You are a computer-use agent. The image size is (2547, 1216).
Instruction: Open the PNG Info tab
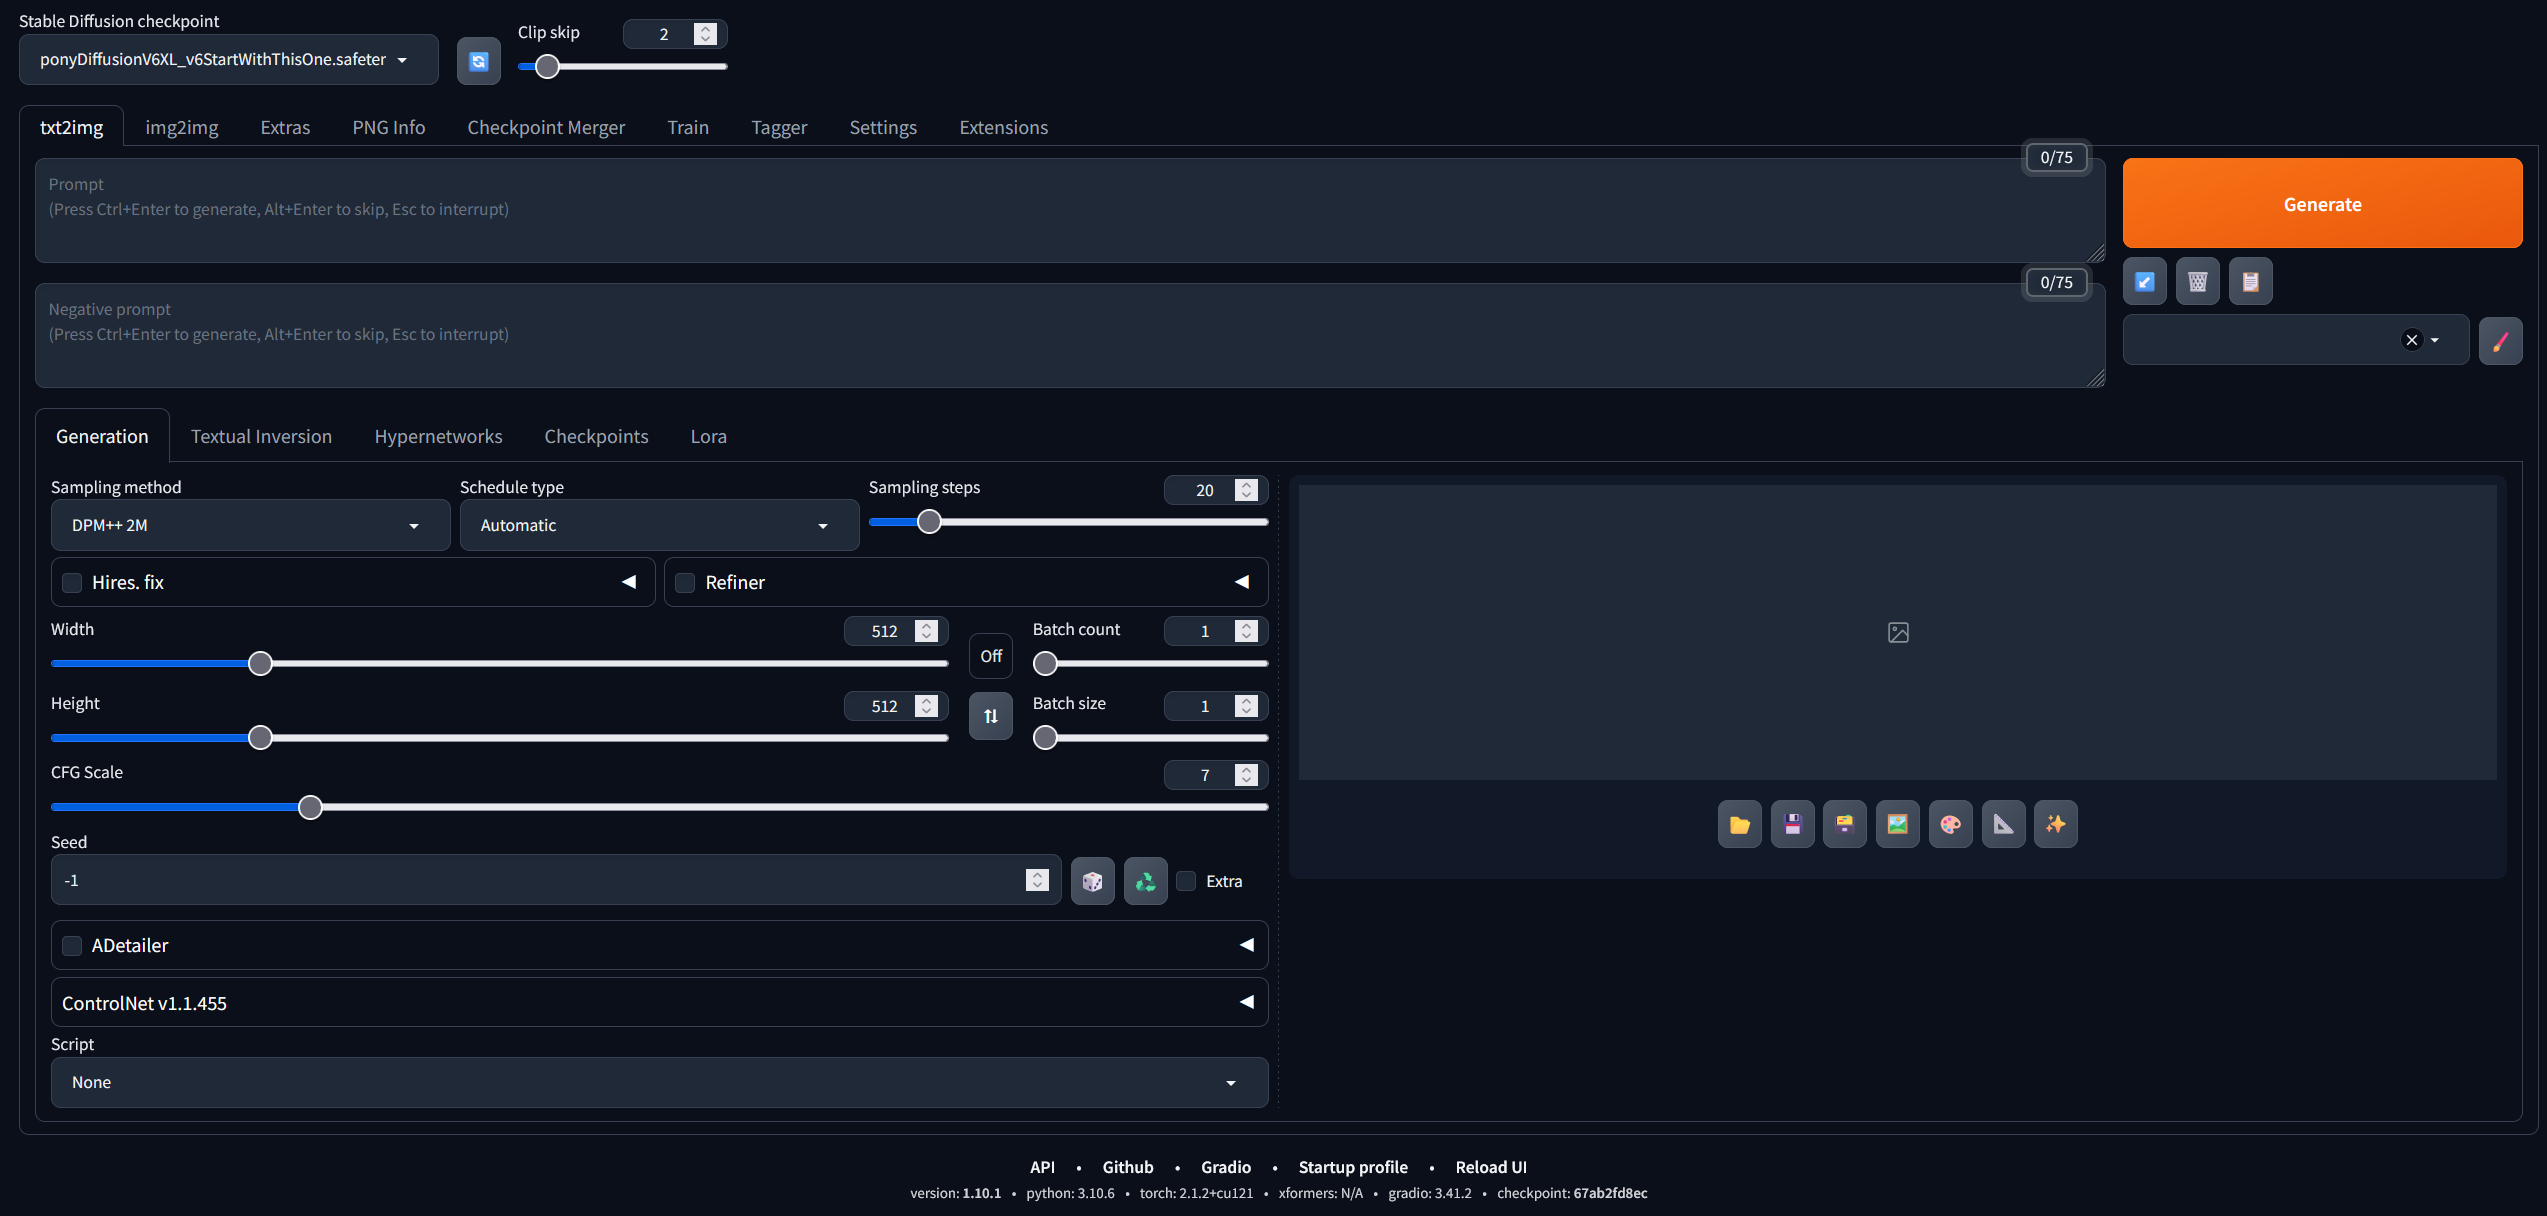click(388, 127)
